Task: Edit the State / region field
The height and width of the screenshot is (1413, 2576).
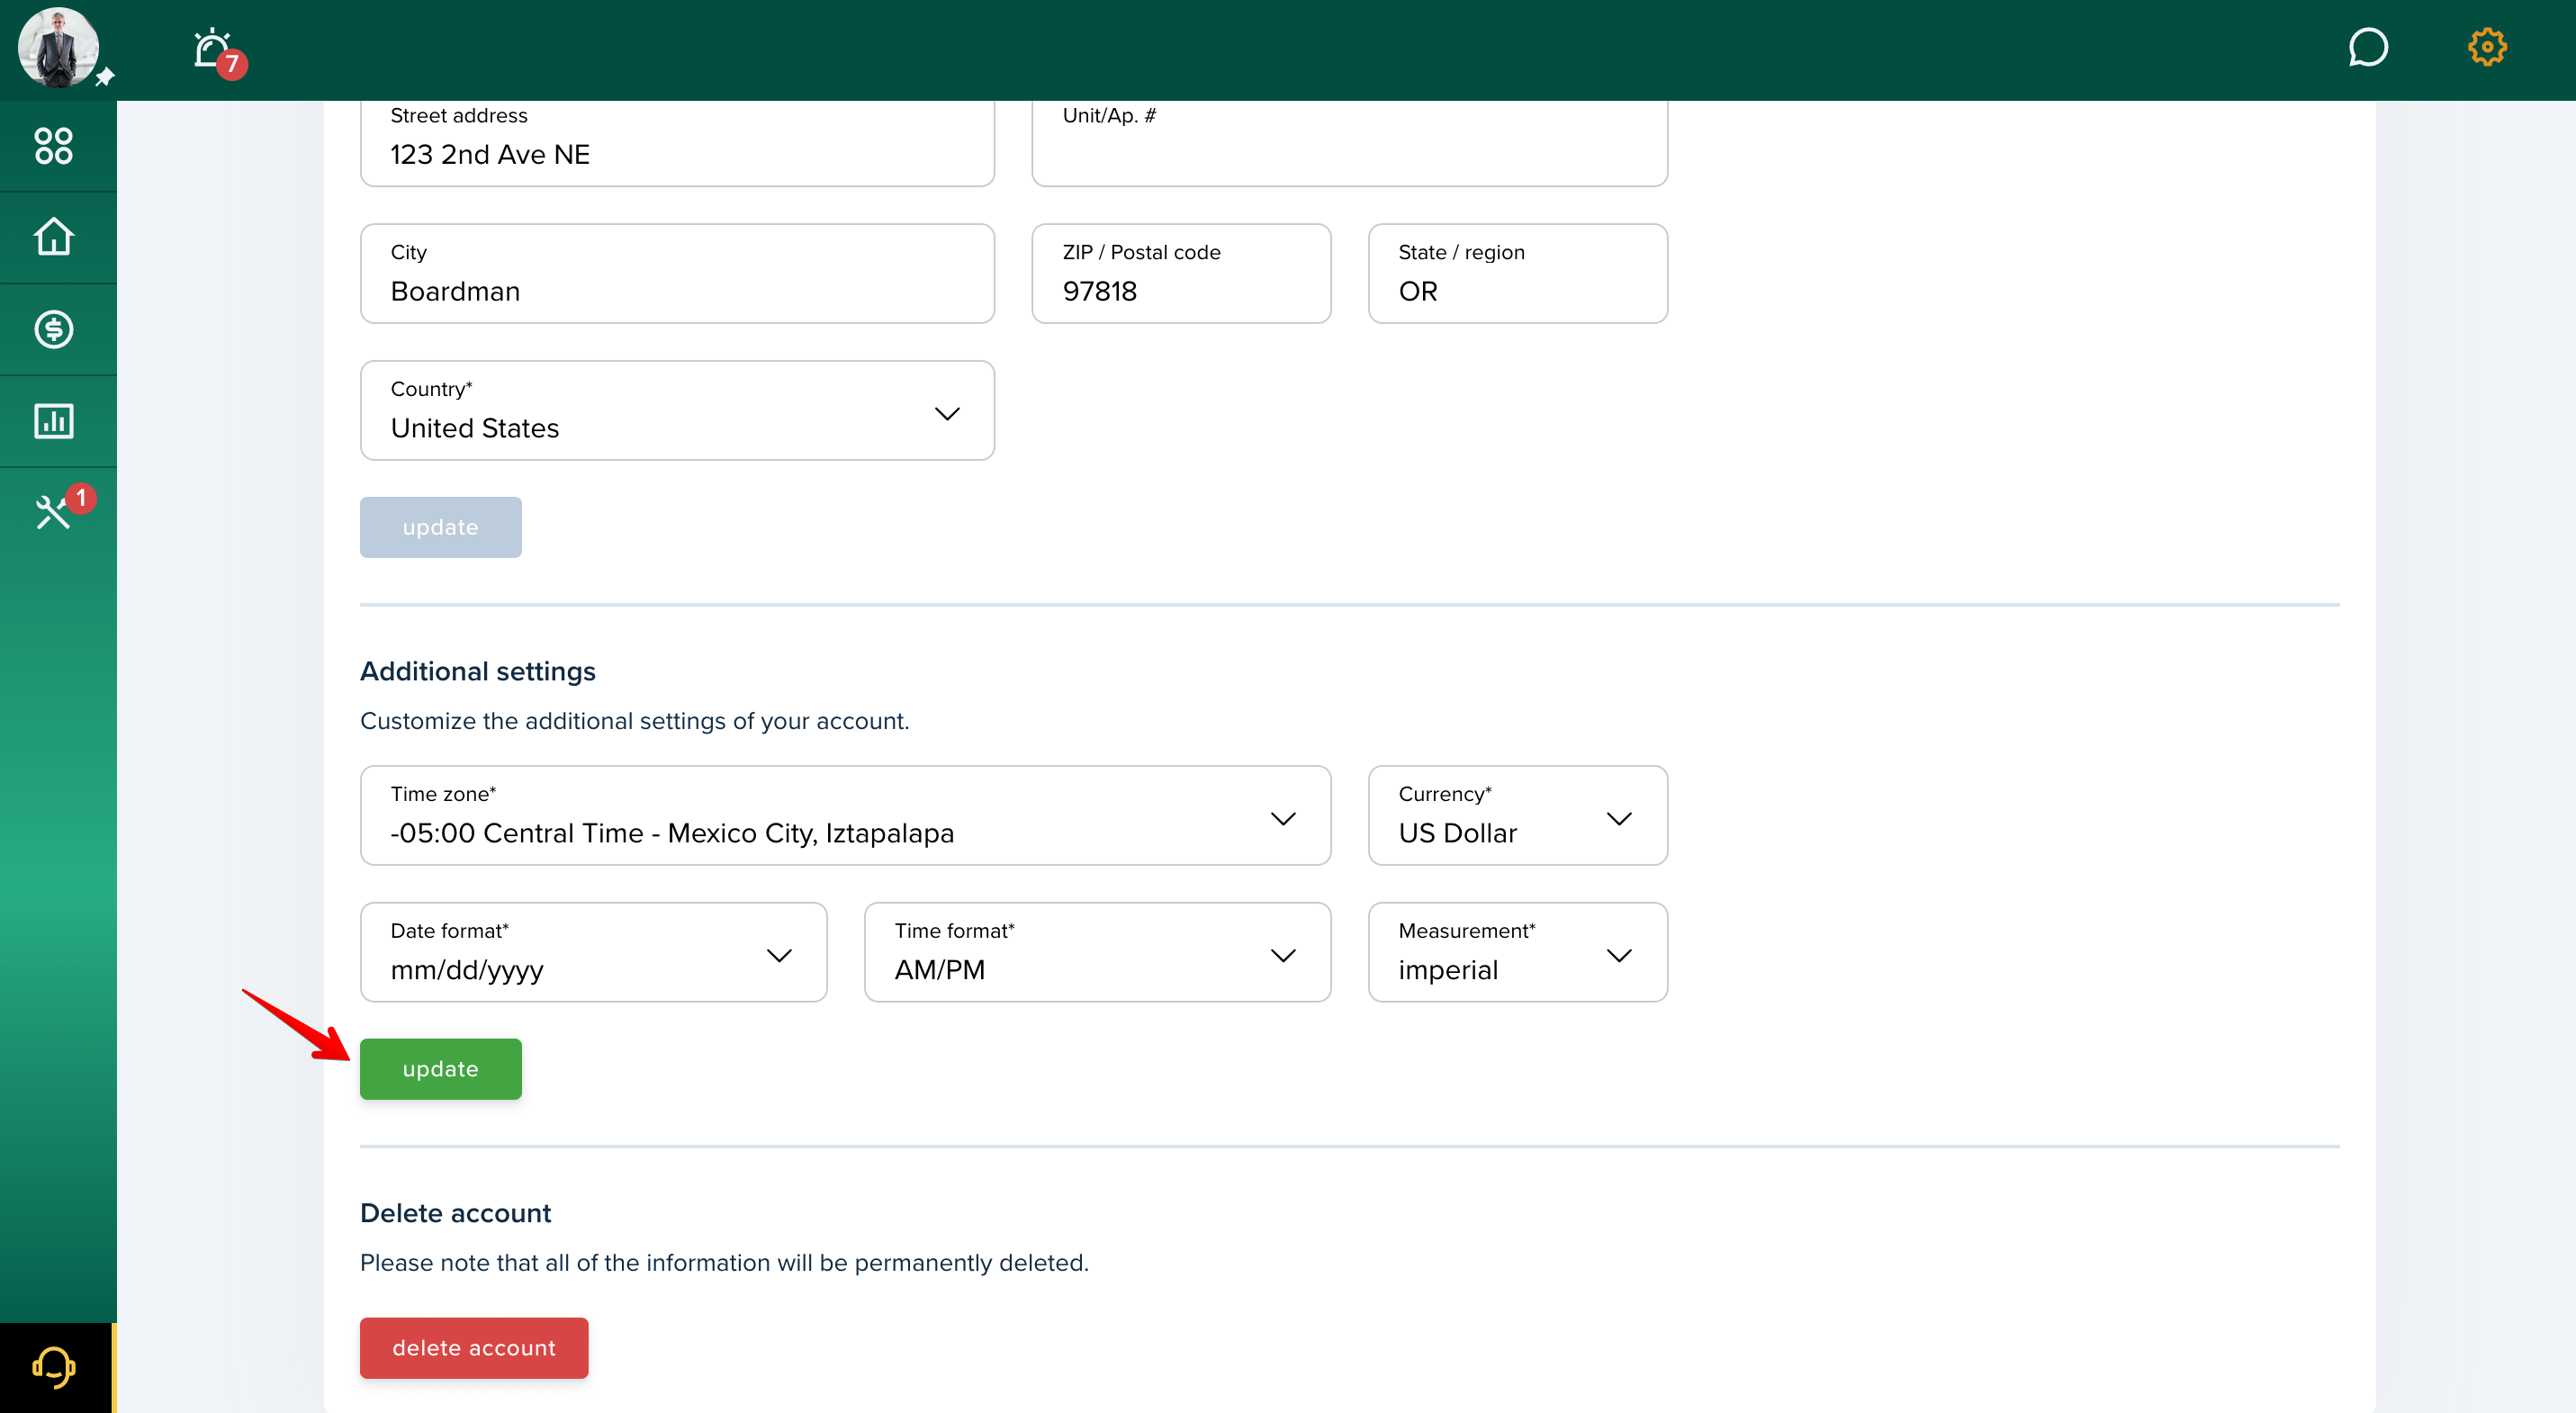Action: click(1517, 273)
